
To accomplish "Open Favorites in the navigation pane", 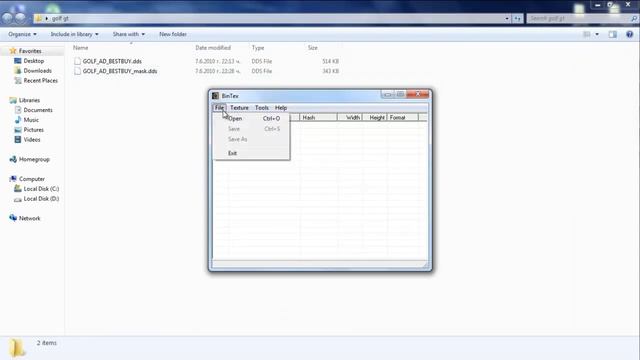I will coord(30,51).
